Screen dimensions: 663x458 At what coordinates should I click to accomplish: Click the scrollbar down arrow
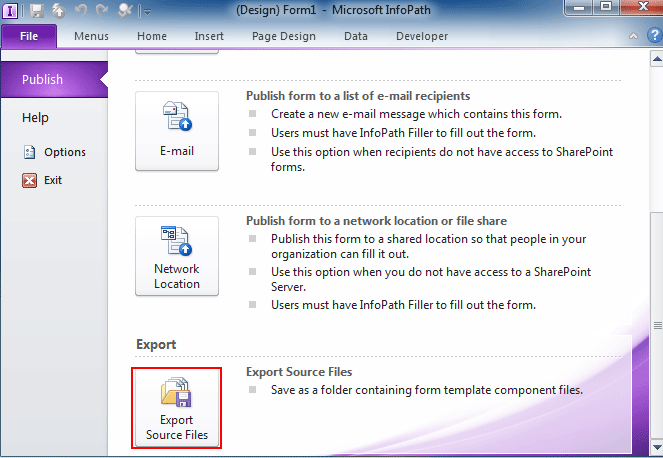[657, 447]
